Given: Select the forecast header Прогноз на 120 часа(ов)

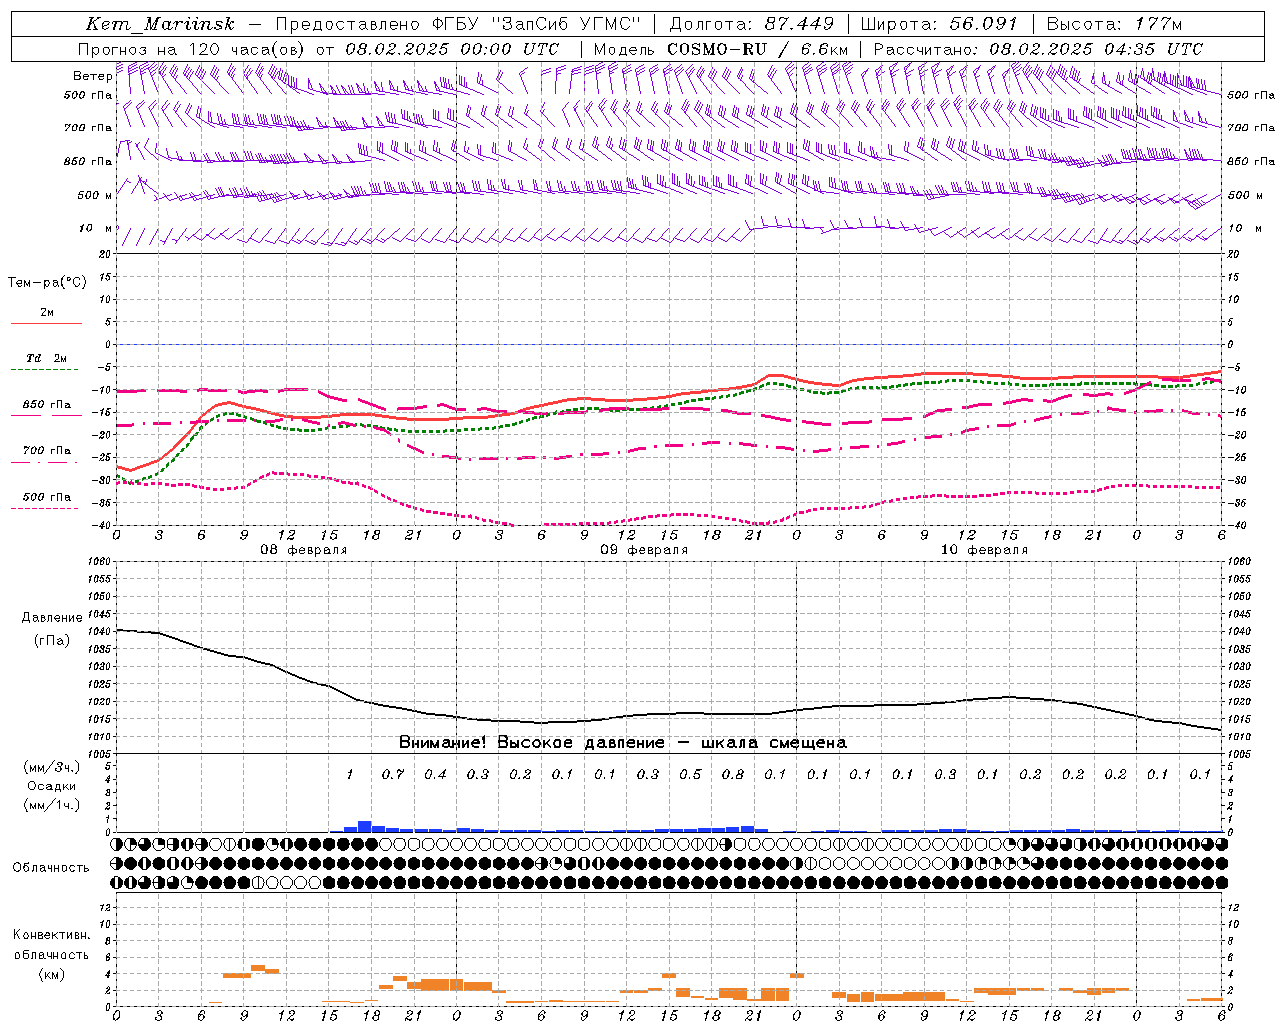Looking at the screenshot, I should pyautogui.click(x=190, y=48).
